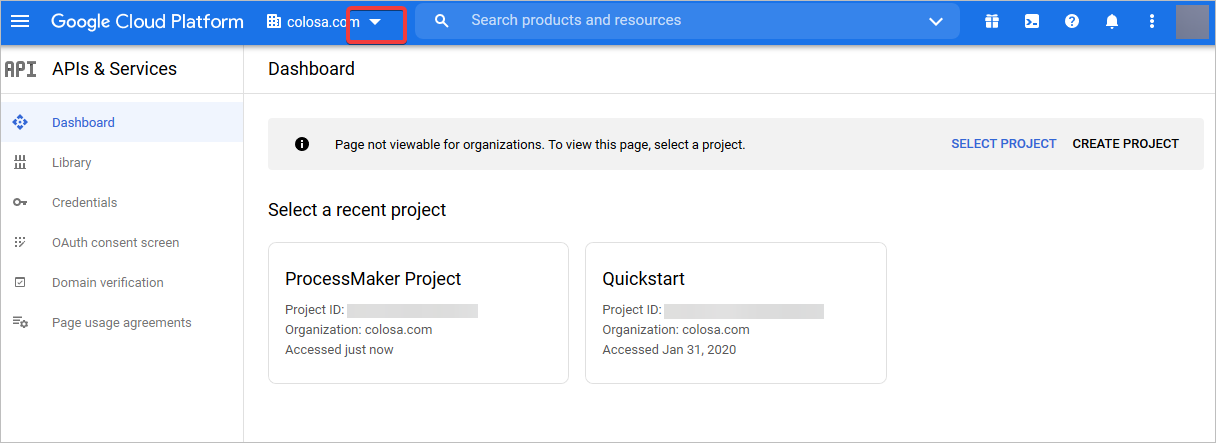
Task: Click the gift free trial icon
Action: (991, 21)
